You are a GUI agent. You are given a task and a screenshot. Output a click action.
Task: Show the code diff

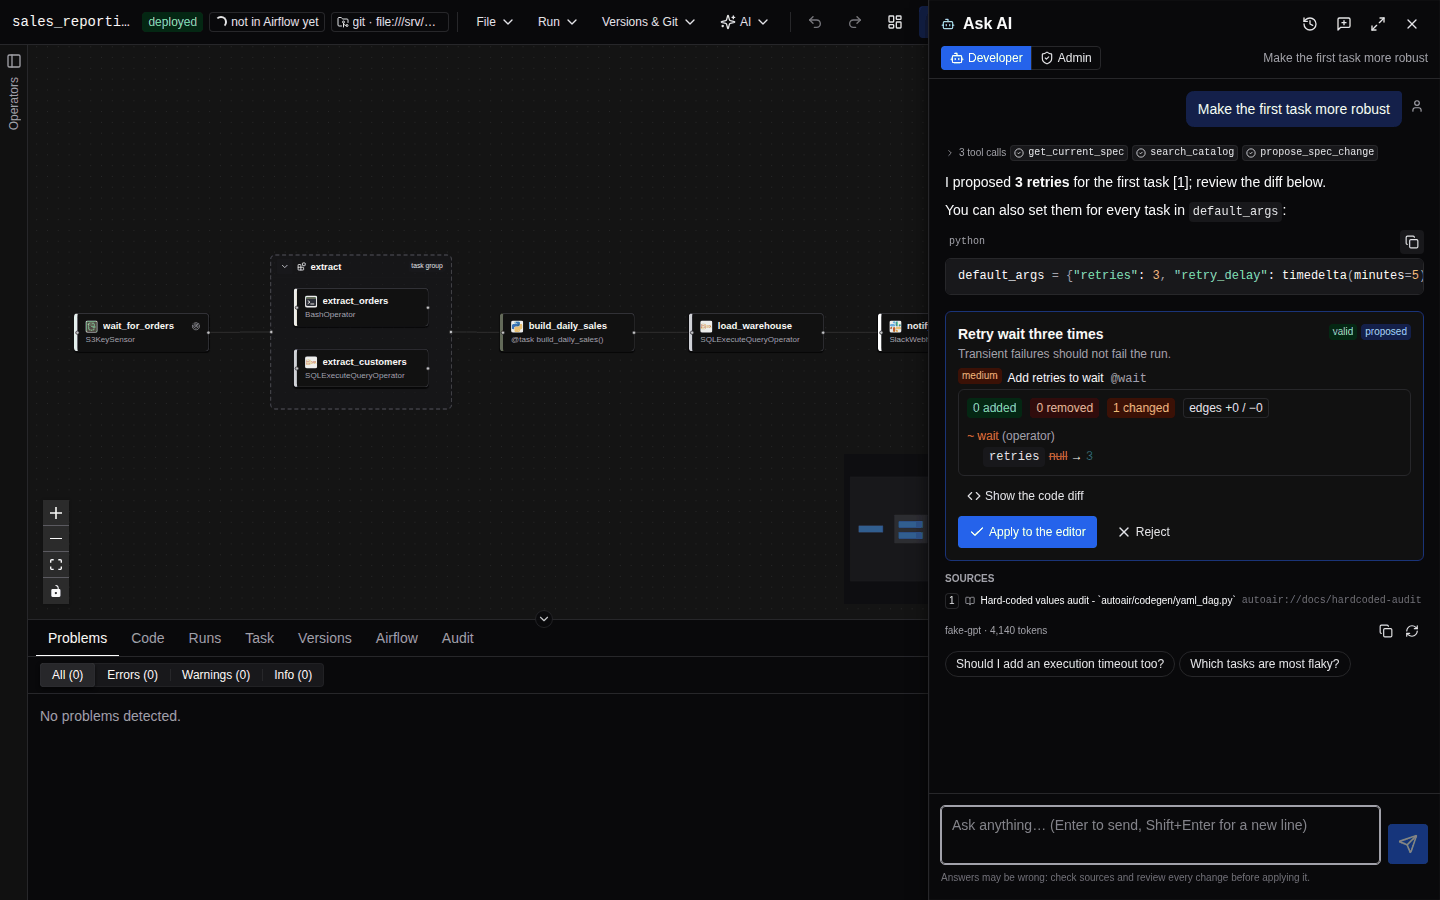(1025, 496)
